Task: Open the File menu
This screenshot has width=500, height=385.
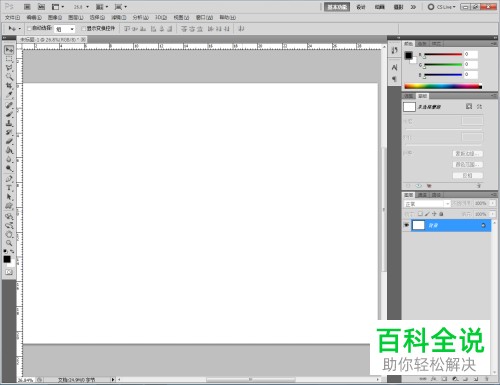Action: click(x=12, y=17)
